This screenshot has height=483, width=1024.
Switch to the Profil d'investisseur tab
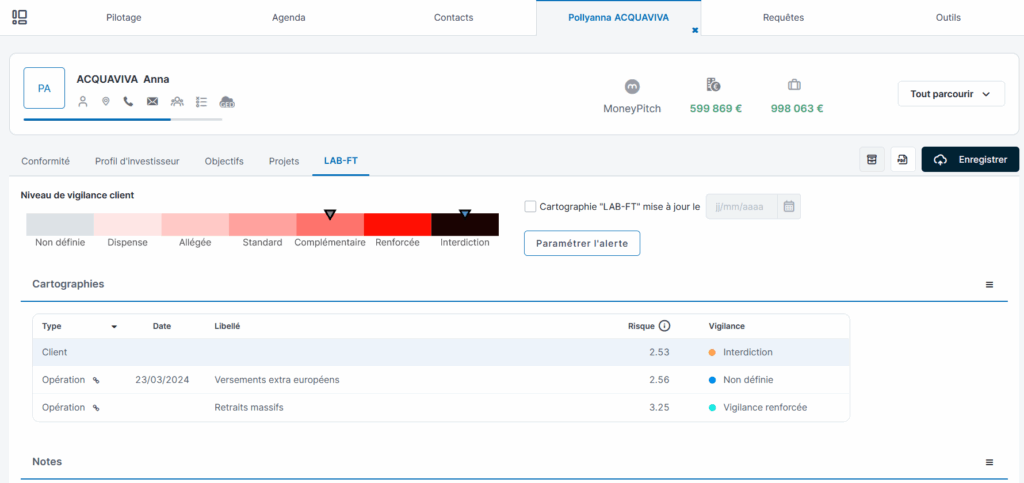pos(137,161)
